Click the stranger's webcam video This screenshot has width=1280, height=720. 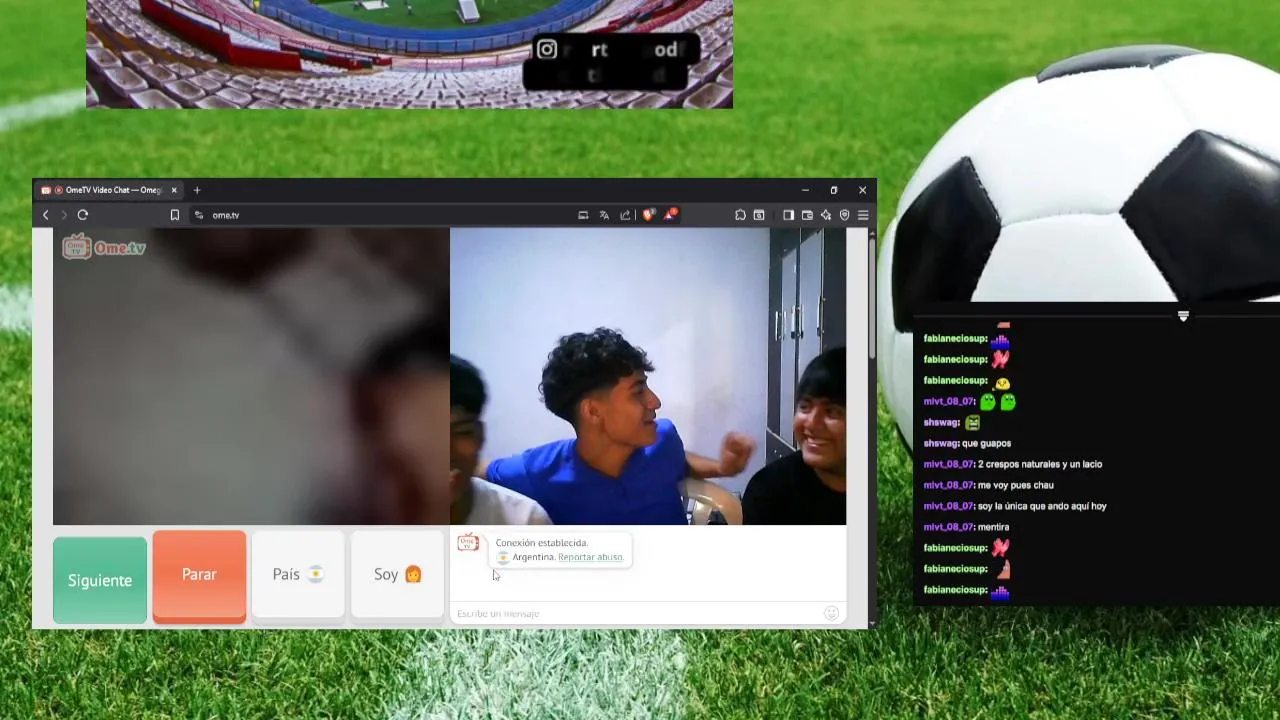click(648, 376)
